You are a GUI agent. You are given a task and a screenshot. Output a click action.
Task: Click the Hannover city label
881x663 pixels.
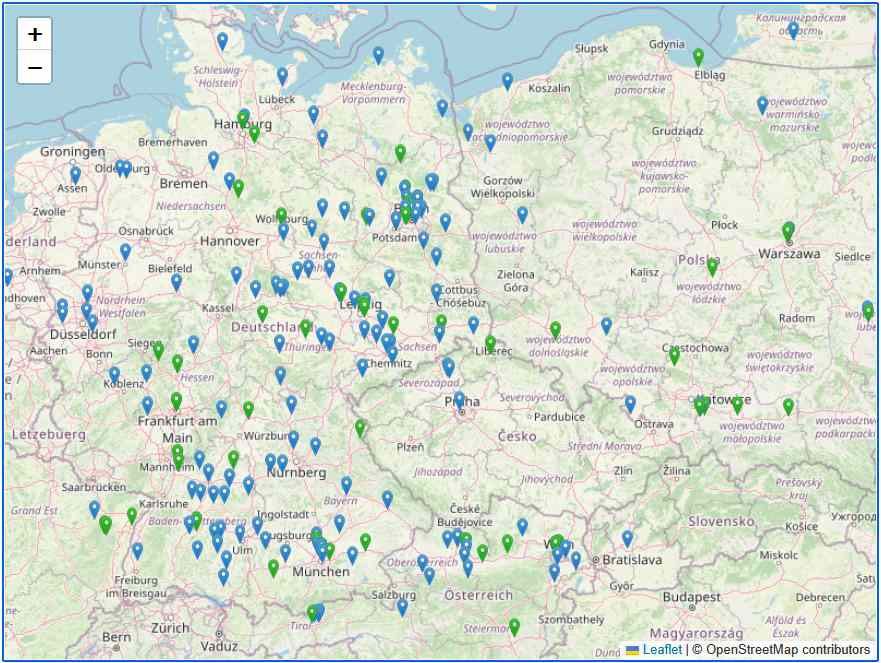point(230,241)
